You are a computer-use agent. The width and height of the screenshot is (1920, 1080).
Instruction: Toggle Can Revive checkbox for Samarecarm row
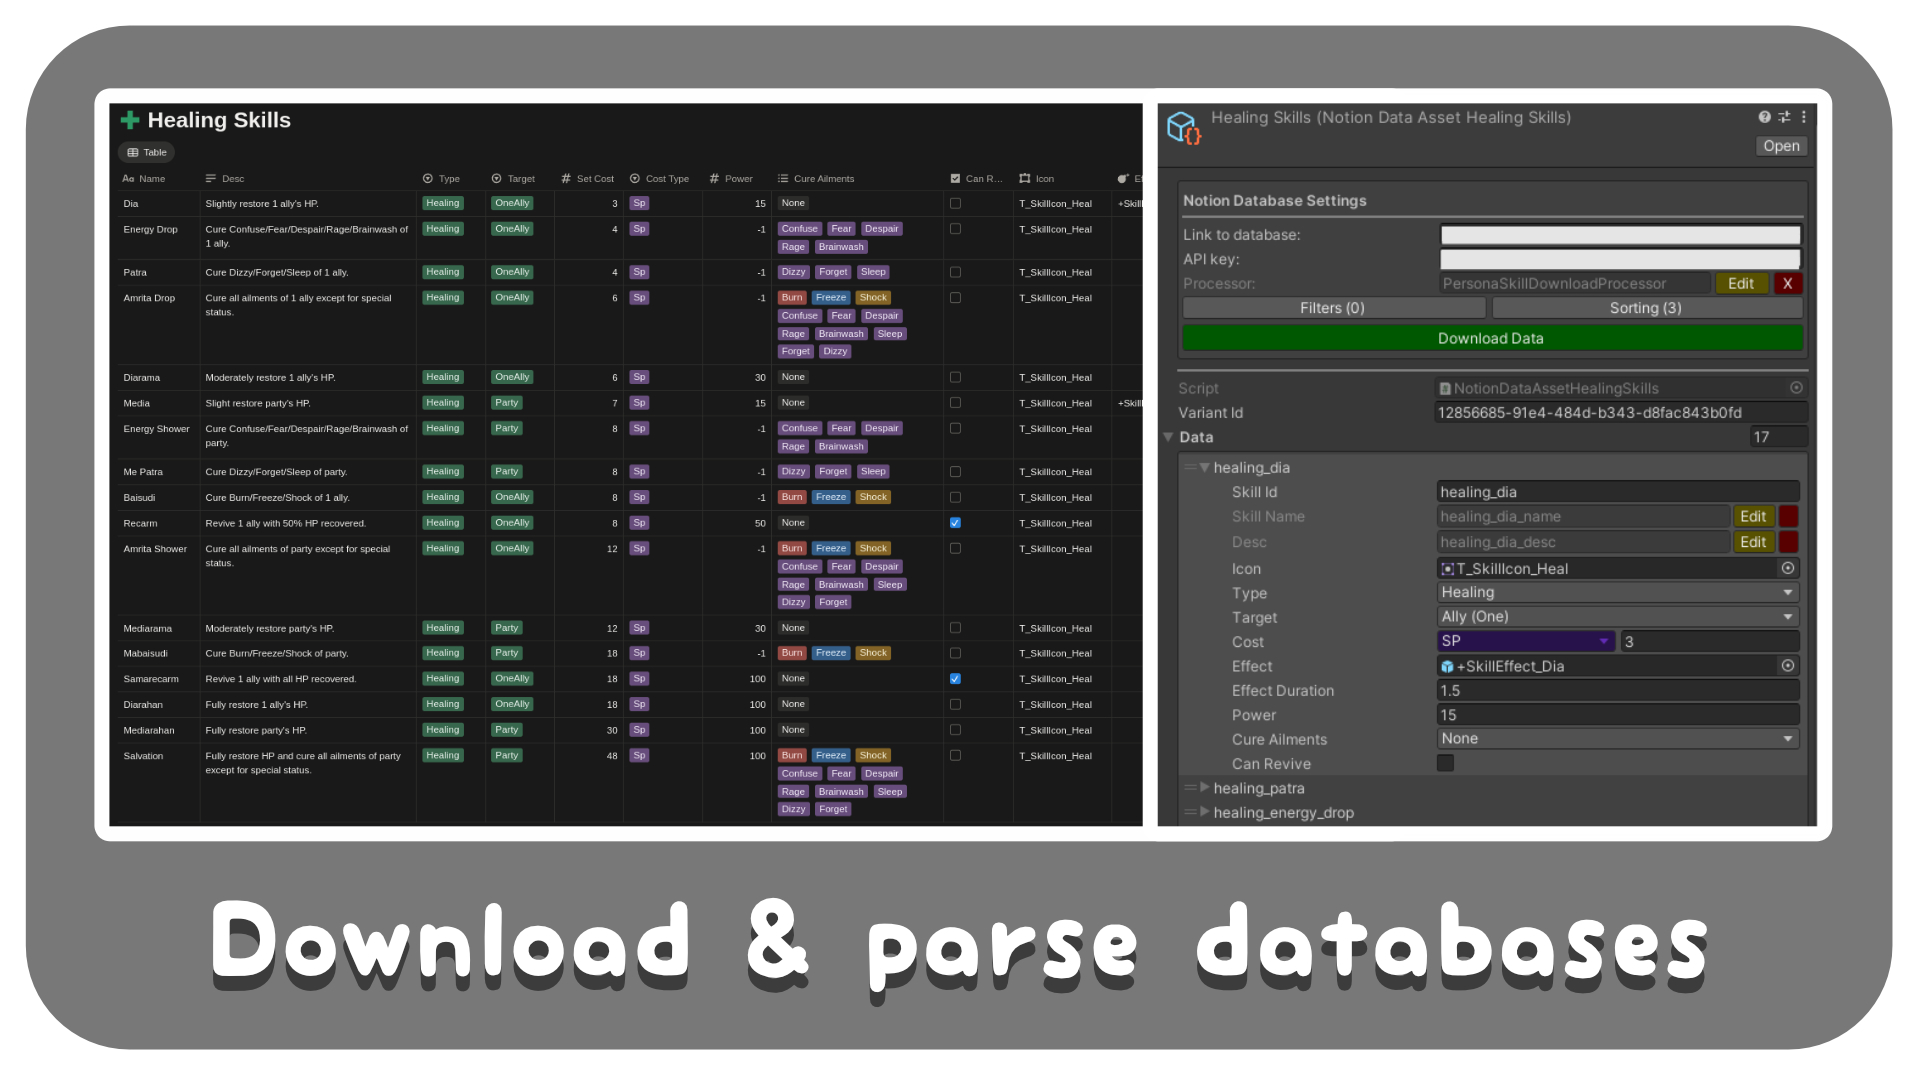(955, 679)
